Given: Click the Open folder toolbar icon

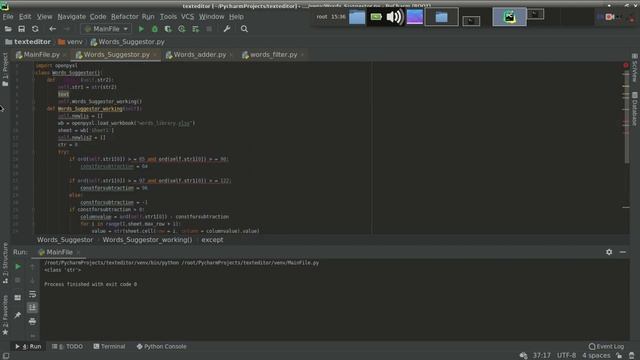Looking at the screenshot, I should (8, 29).
